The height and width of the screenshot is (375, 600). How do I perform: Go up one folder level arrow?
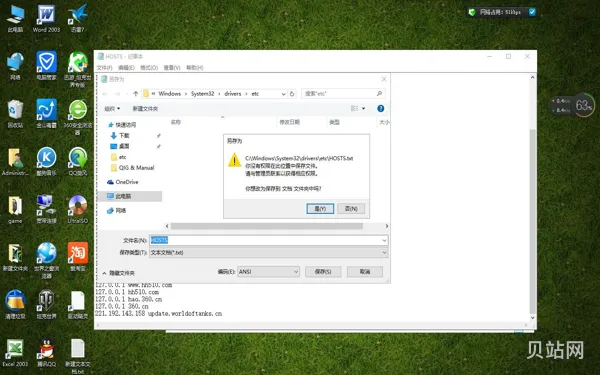[135, 94]
